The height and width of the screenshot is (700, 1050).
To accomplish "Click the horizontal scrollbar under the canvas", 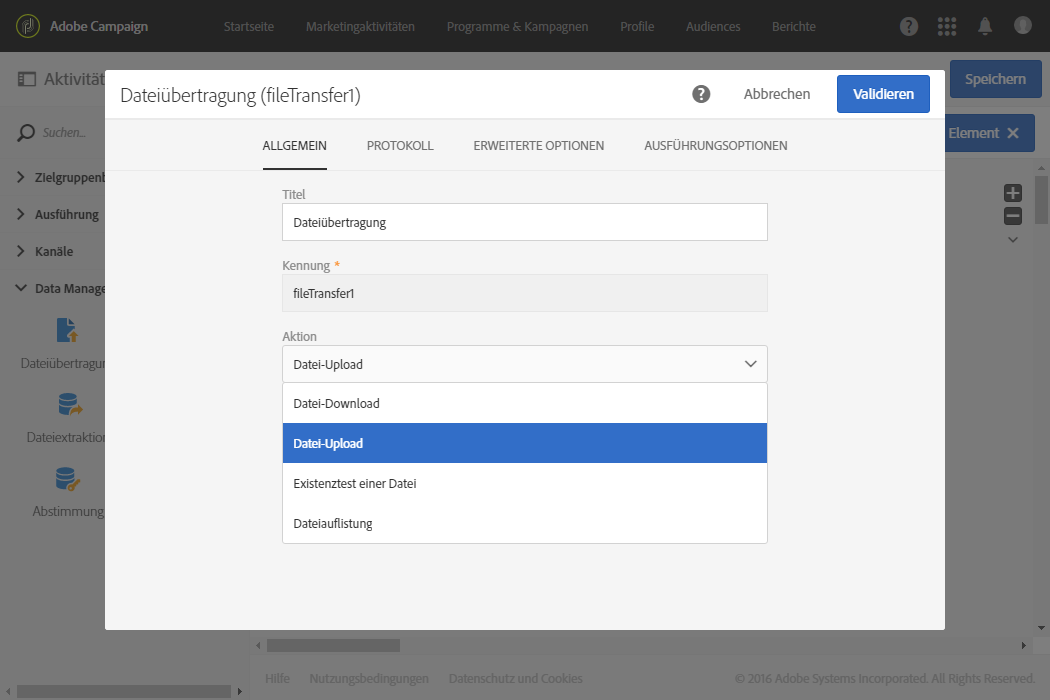I will click(334, 646).
